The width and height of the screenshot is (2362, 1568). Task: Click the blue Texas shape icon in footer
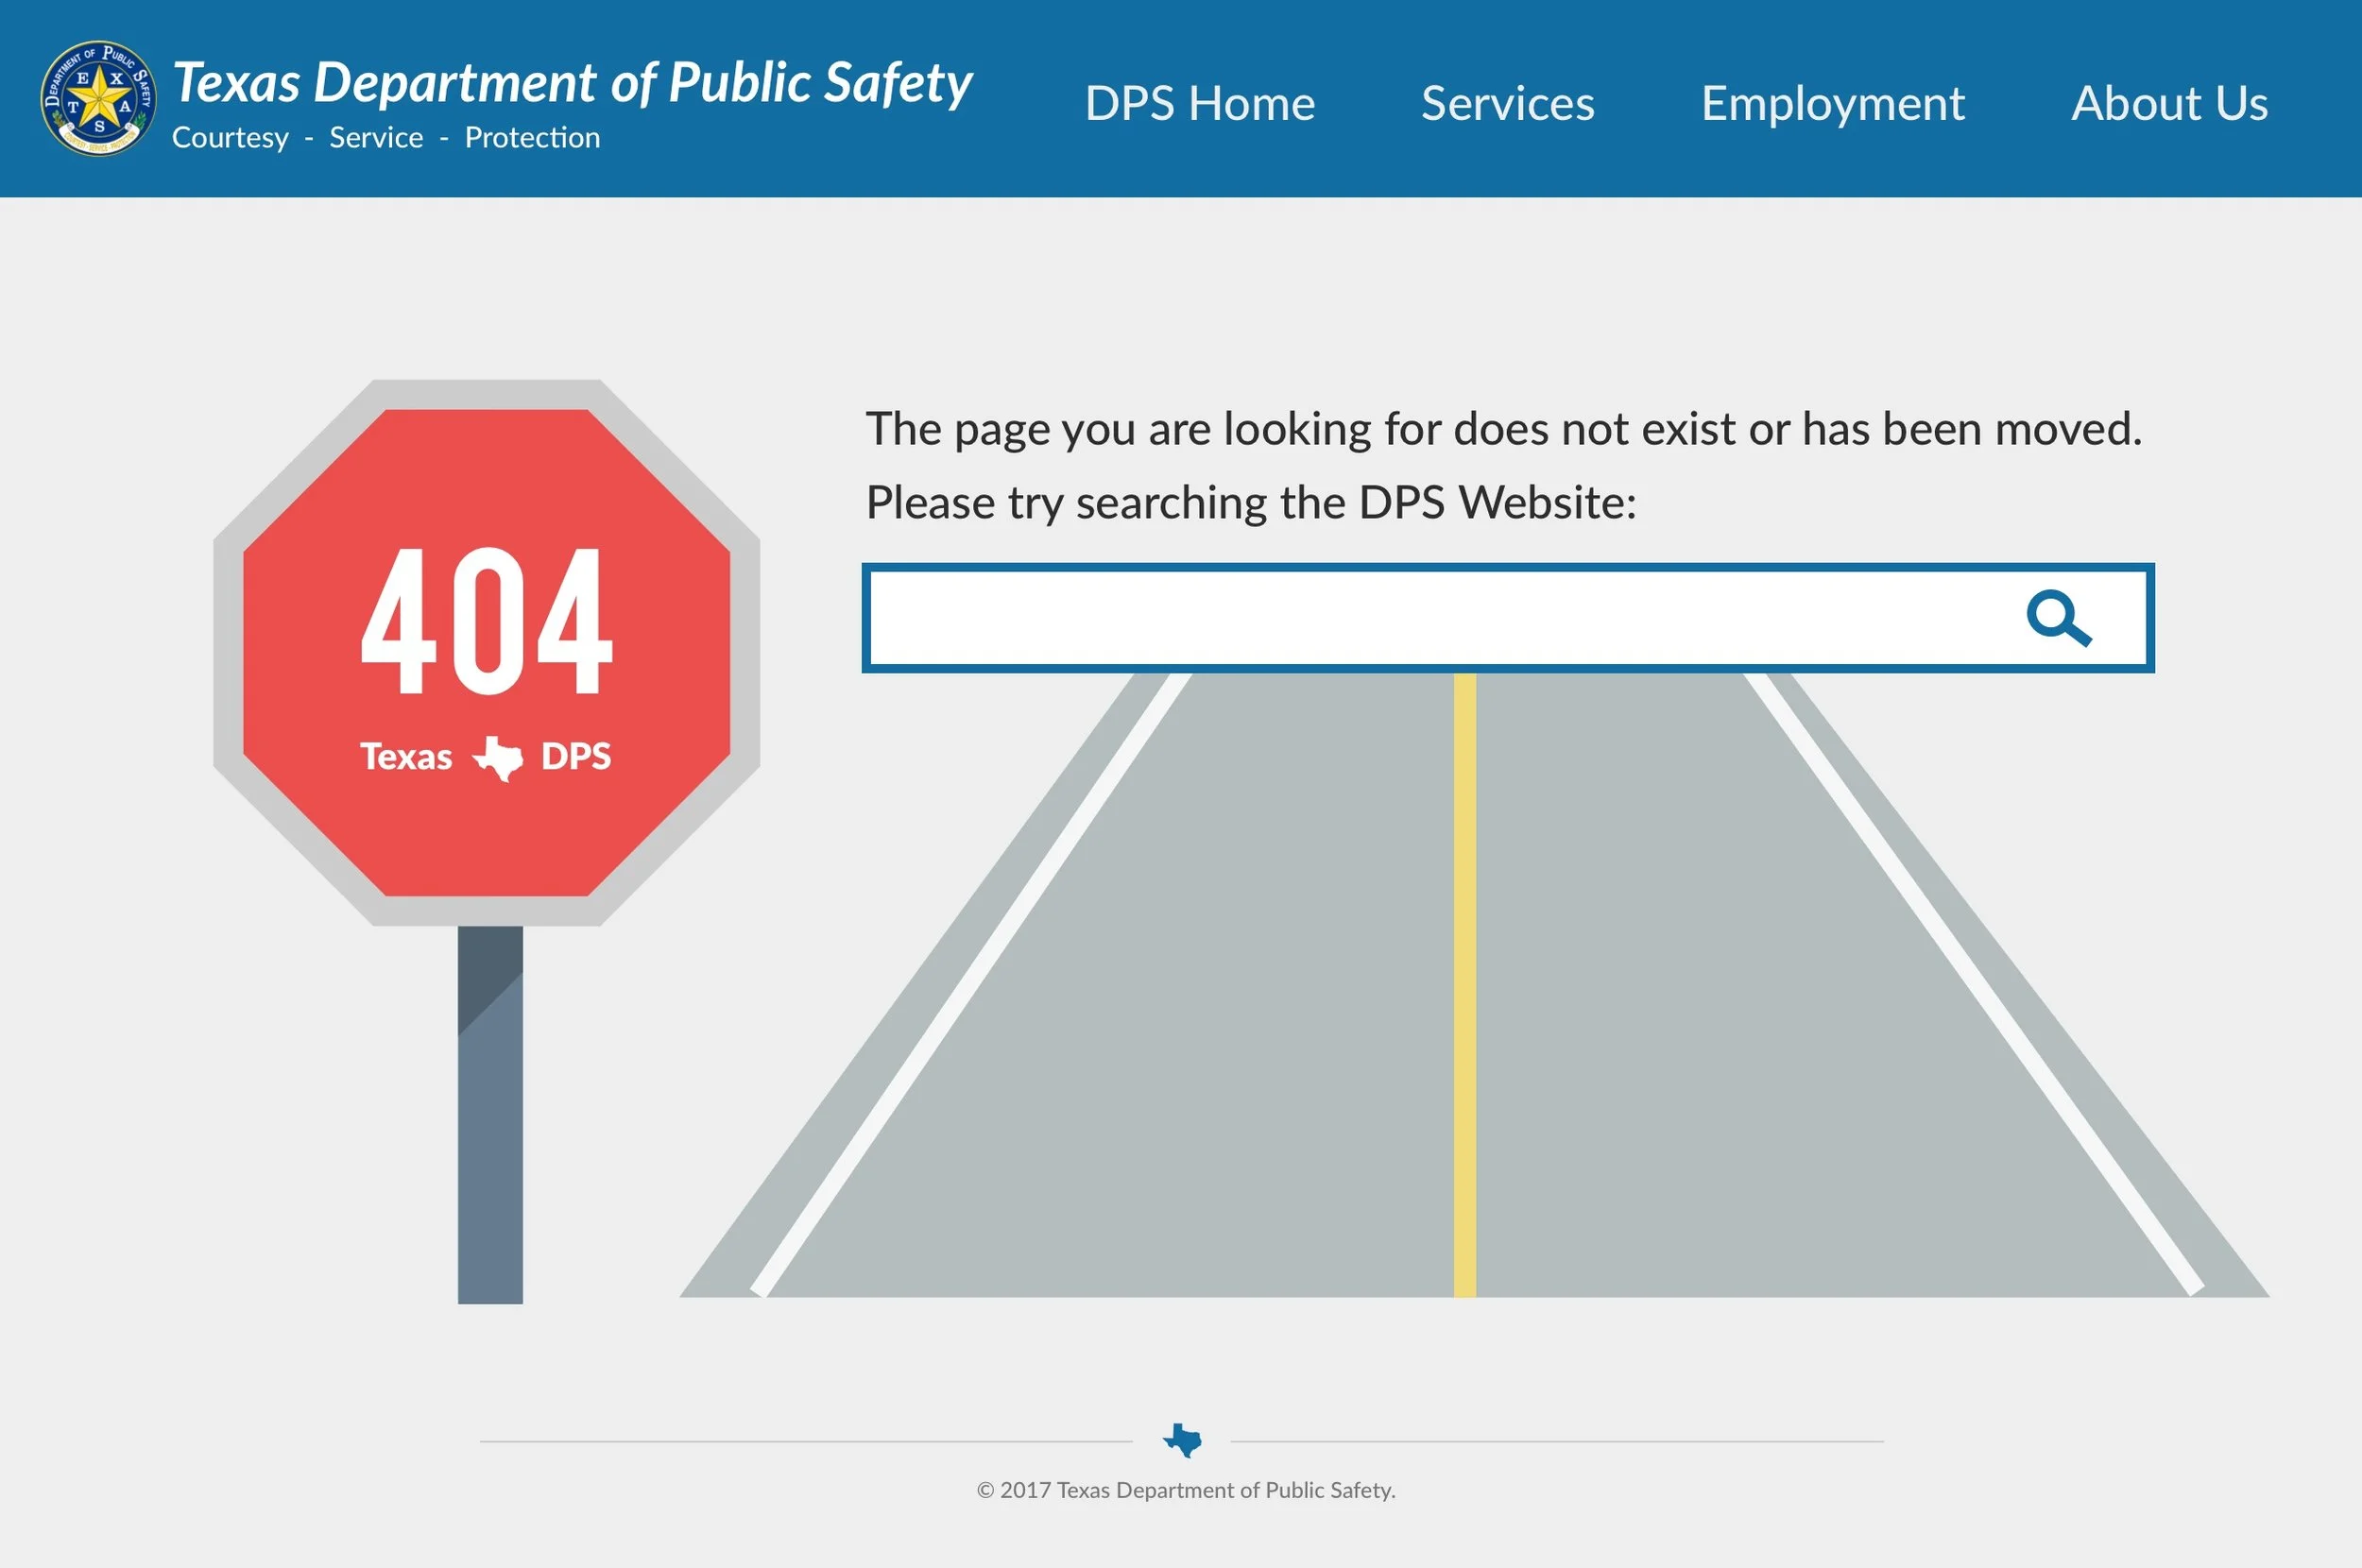pyautogui.click(x=1182, y=1440)
